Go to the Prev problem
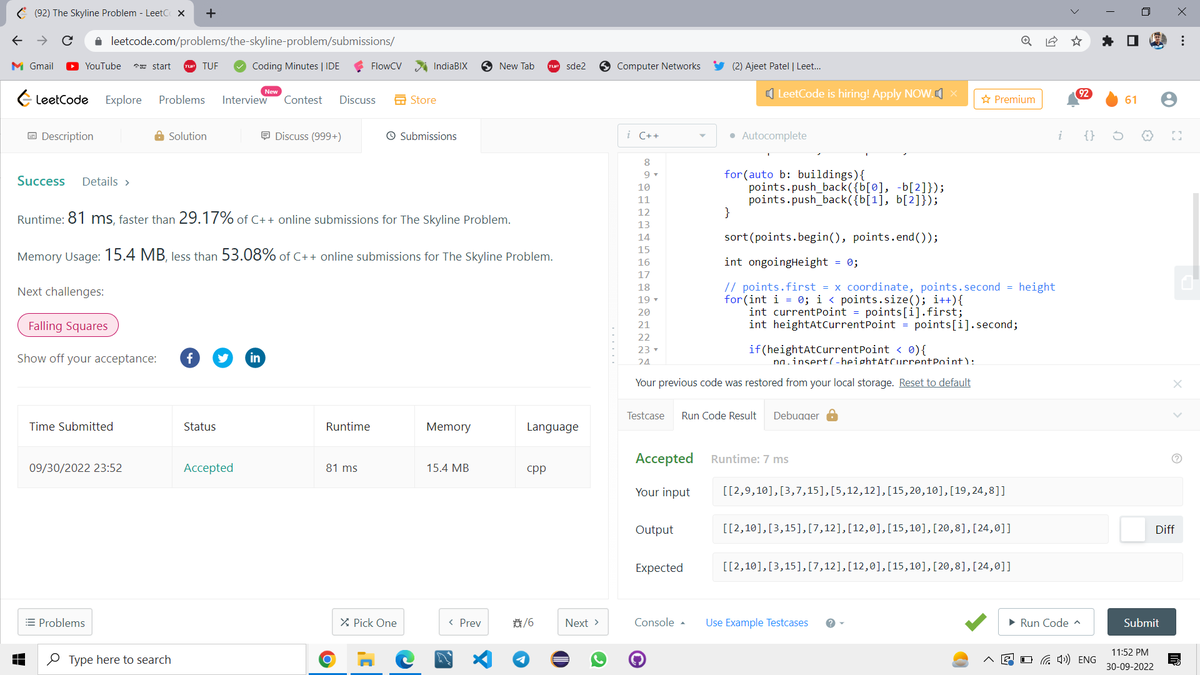This screenshot has width=1200, height=675. pos(463,622)
